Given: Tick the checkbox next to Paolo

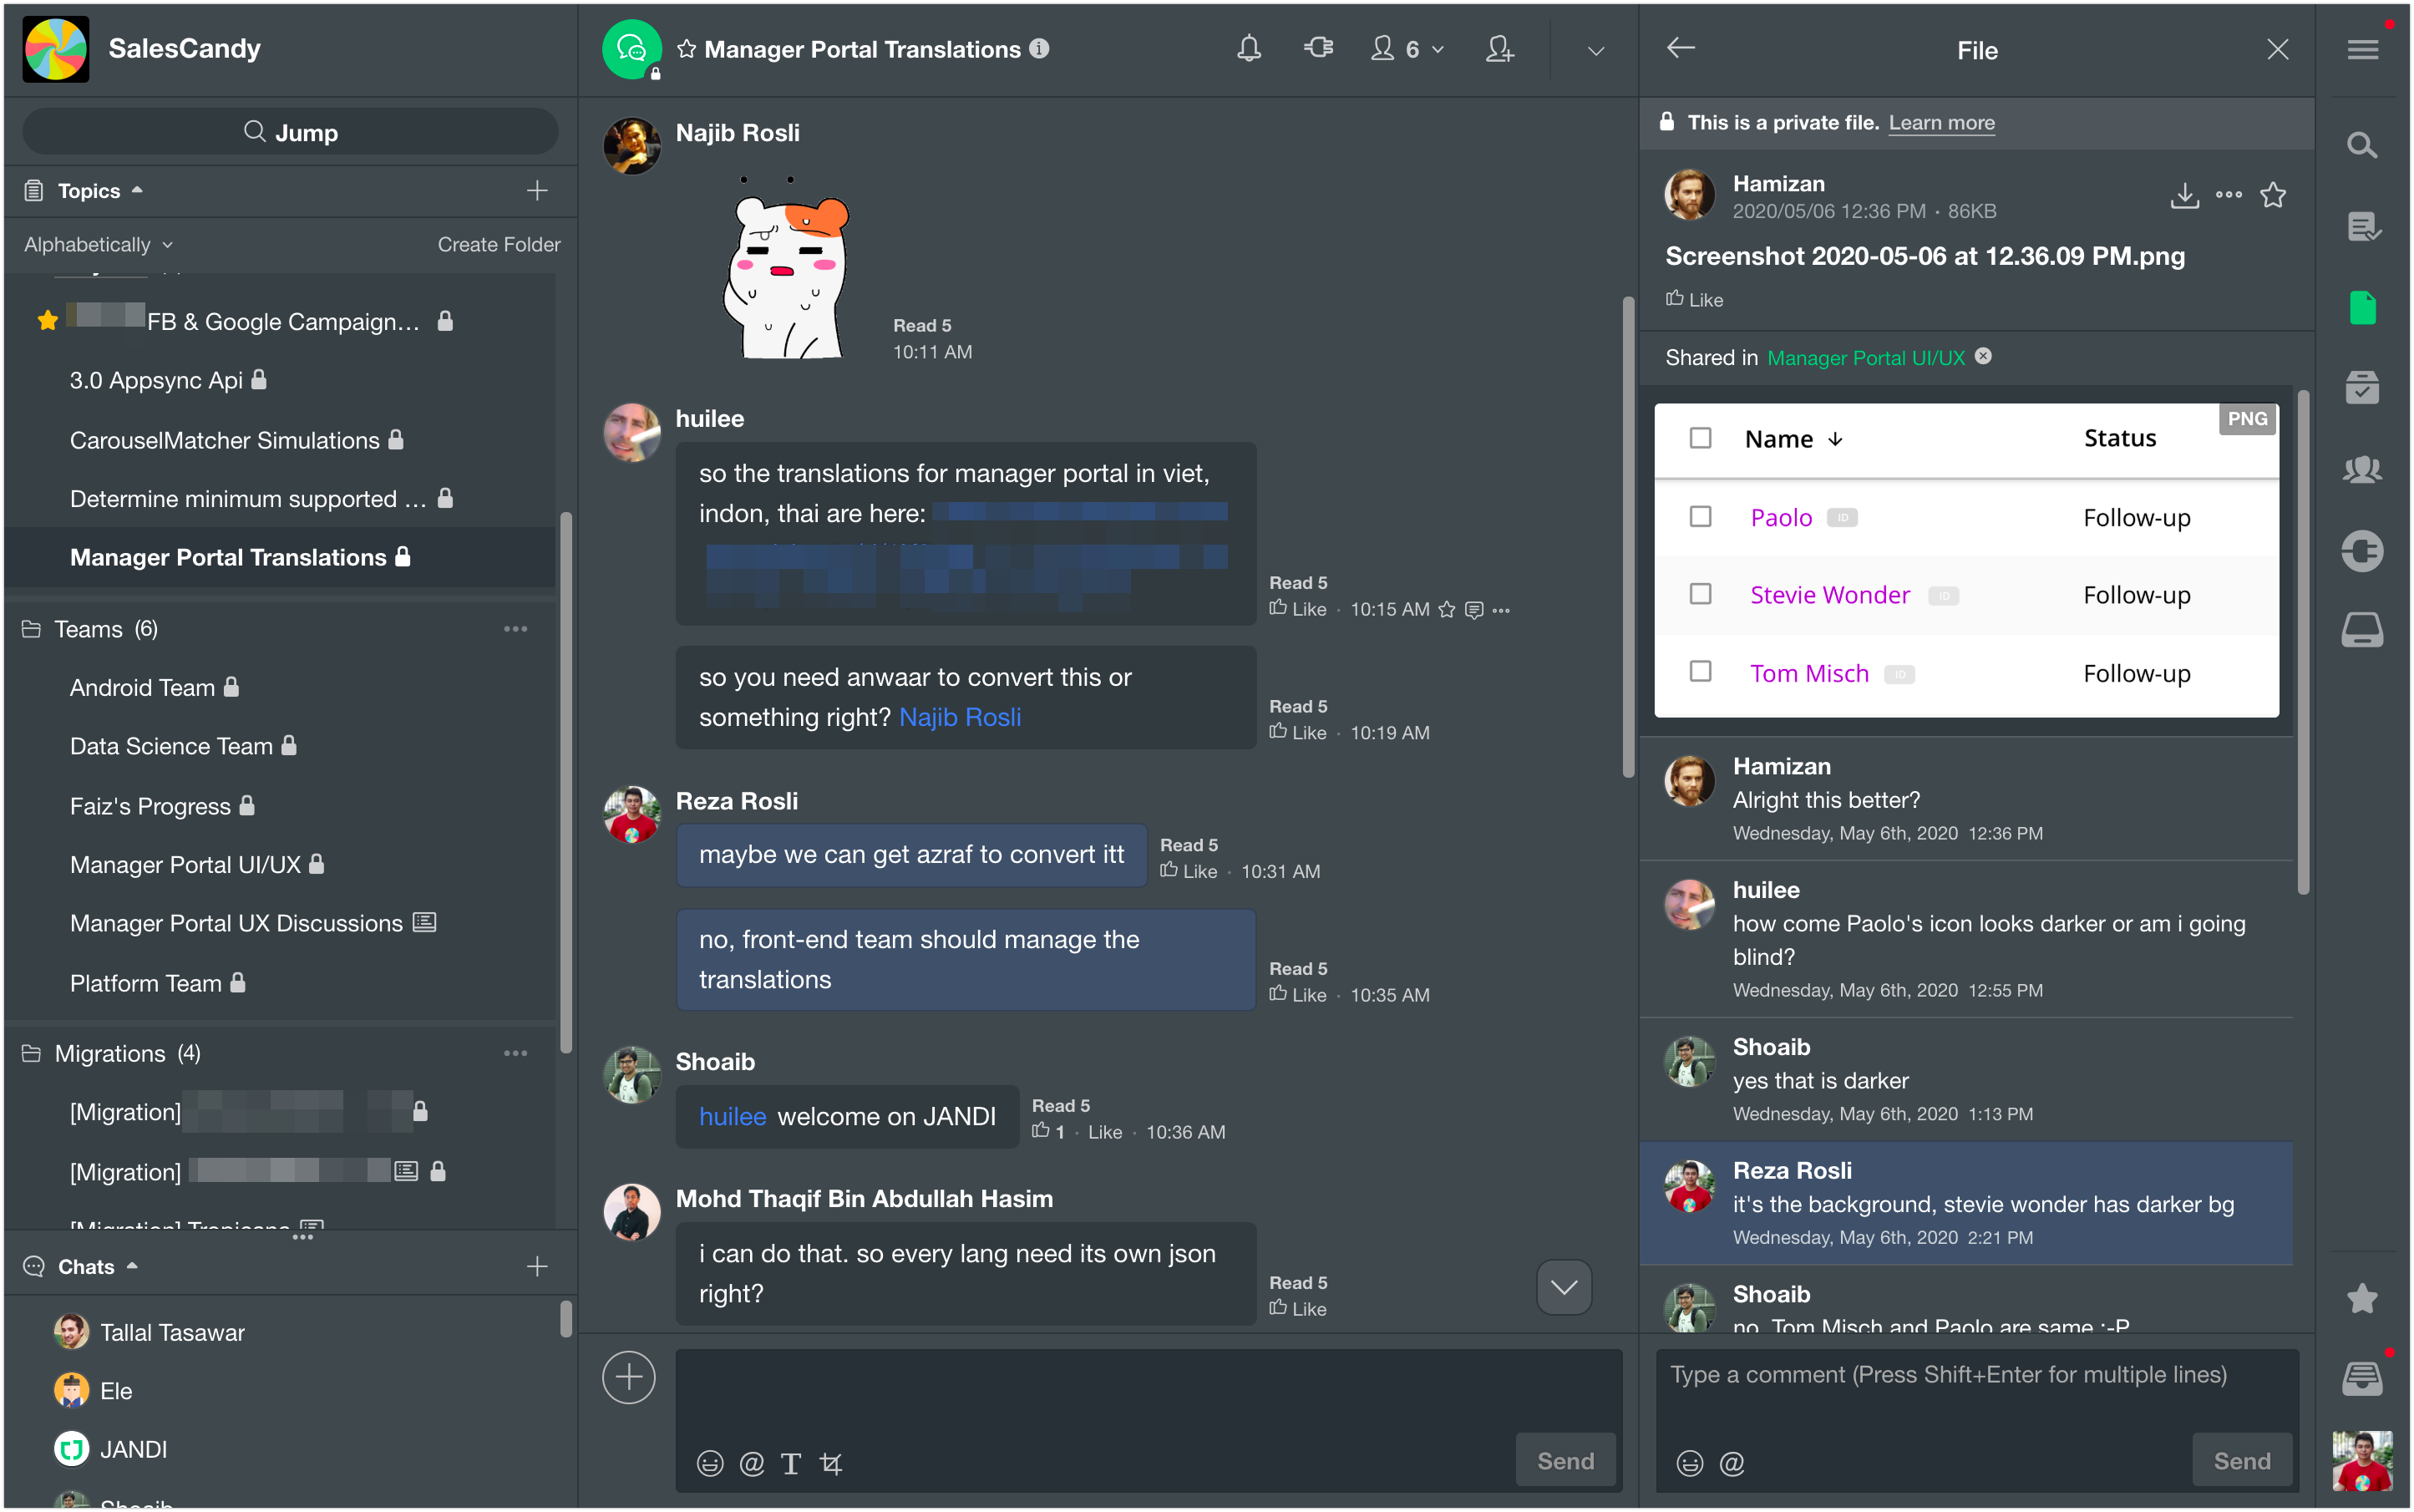Looking at the screenshot, I should [1700, 516].
